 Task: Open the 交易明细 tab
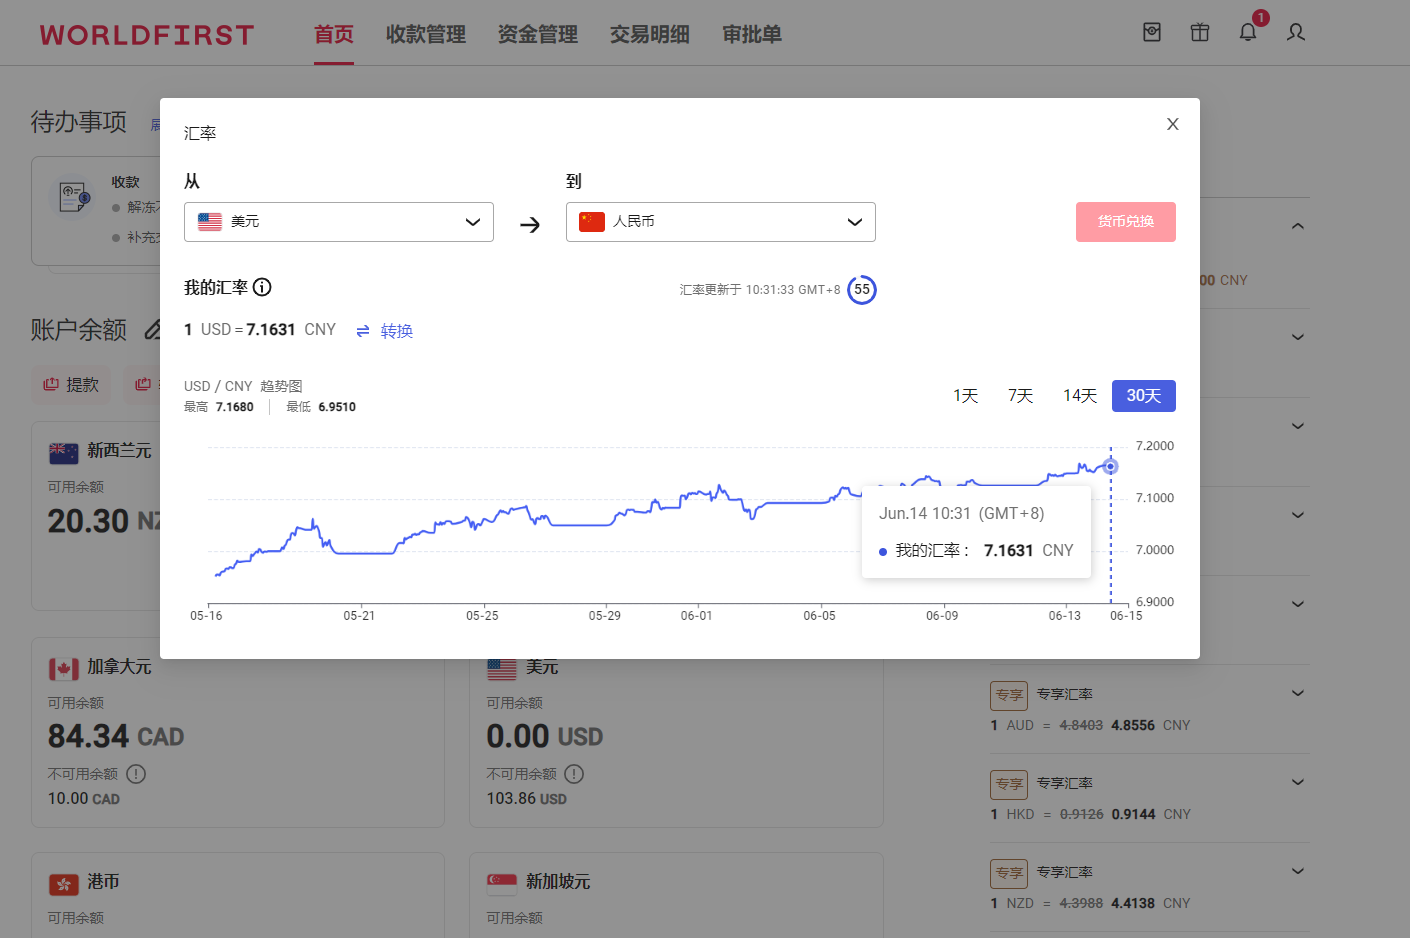(x=650, y=35)
